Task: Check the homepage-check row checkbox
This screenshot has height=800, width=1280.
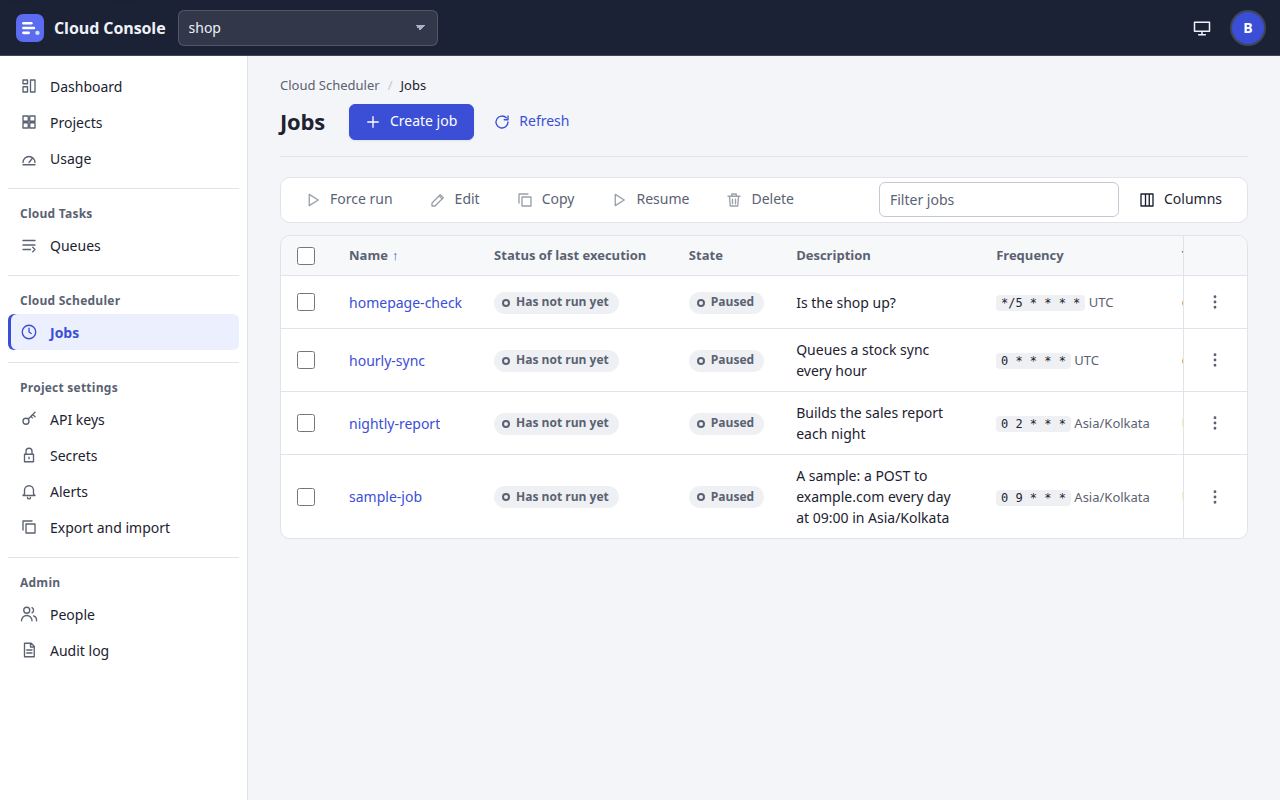Action: [x=306, y=302]
